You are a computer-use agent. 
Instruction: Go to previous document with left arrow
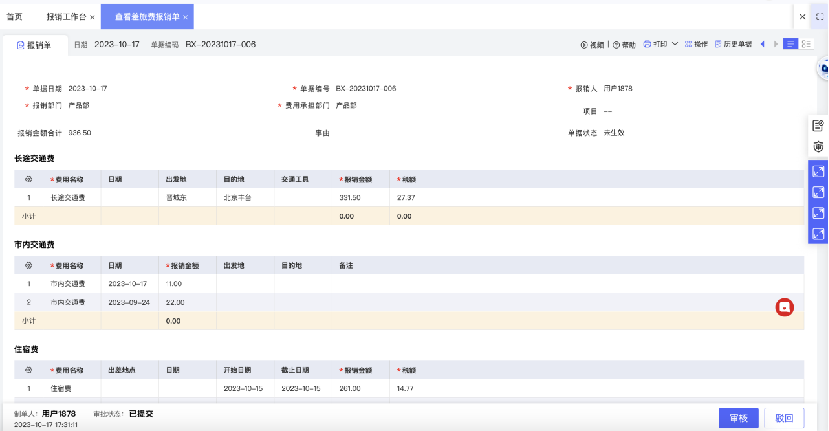[762, 44]
